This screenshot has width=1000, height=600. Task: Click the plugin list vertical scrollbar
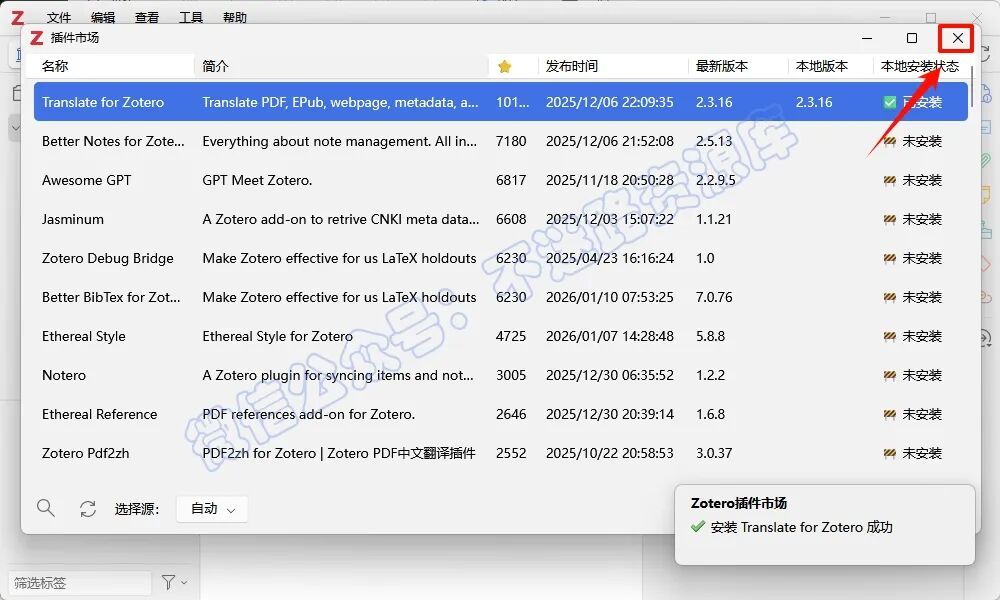[x=973, y=86]
